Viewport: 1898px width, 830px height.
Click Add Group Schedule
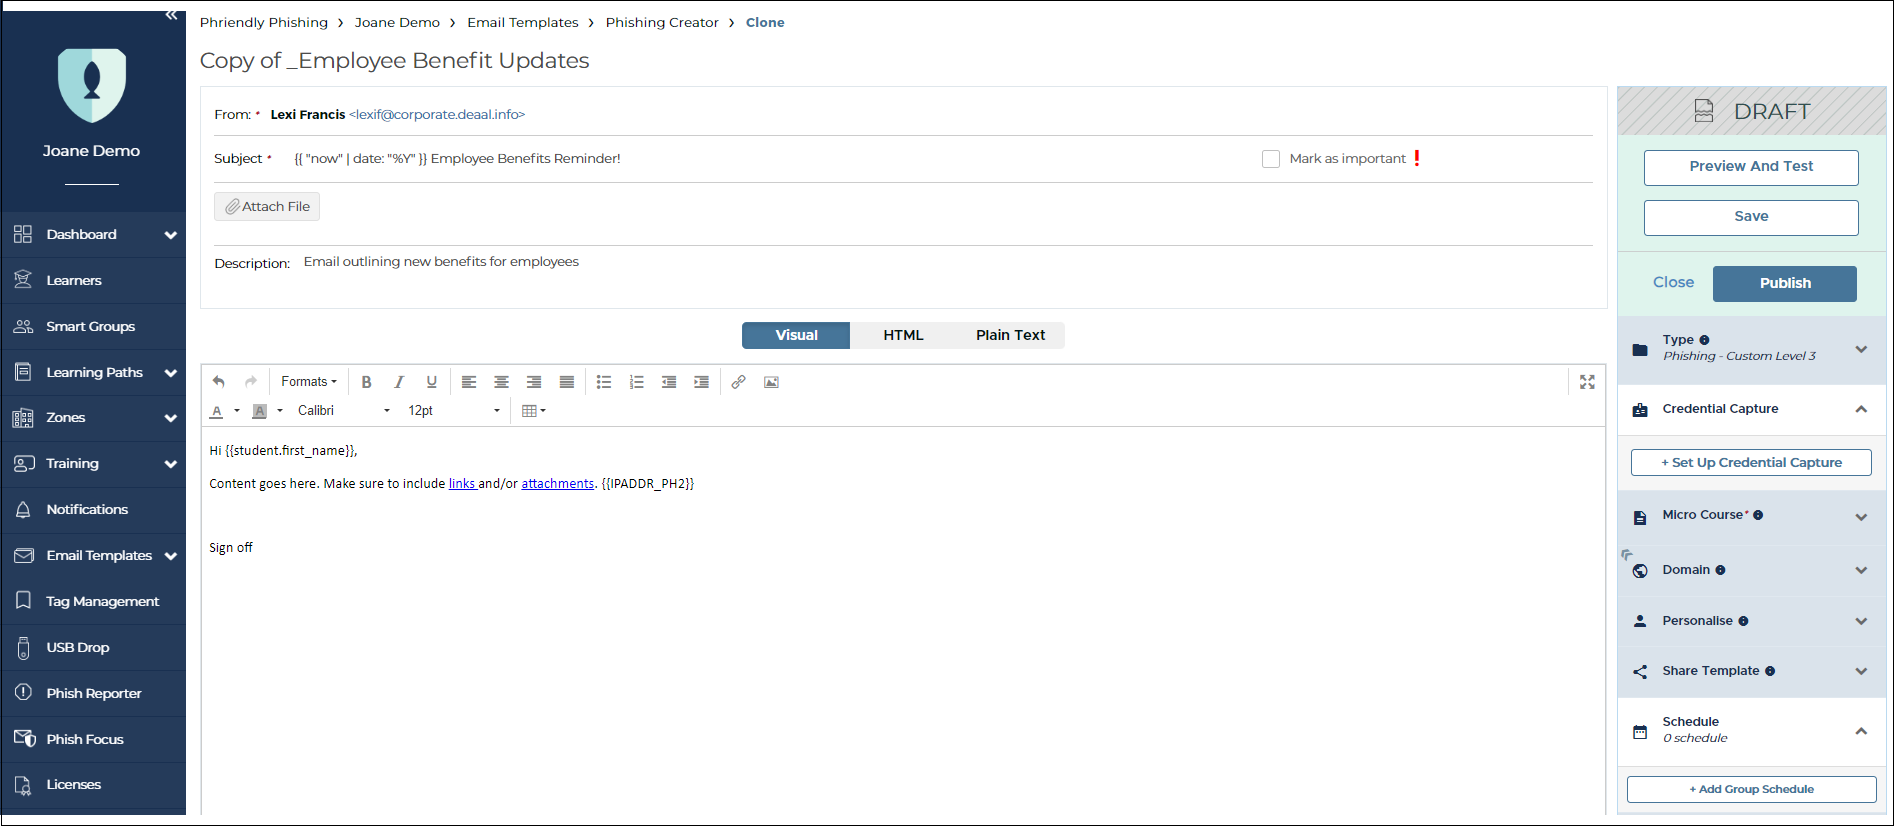[1753, 790]
